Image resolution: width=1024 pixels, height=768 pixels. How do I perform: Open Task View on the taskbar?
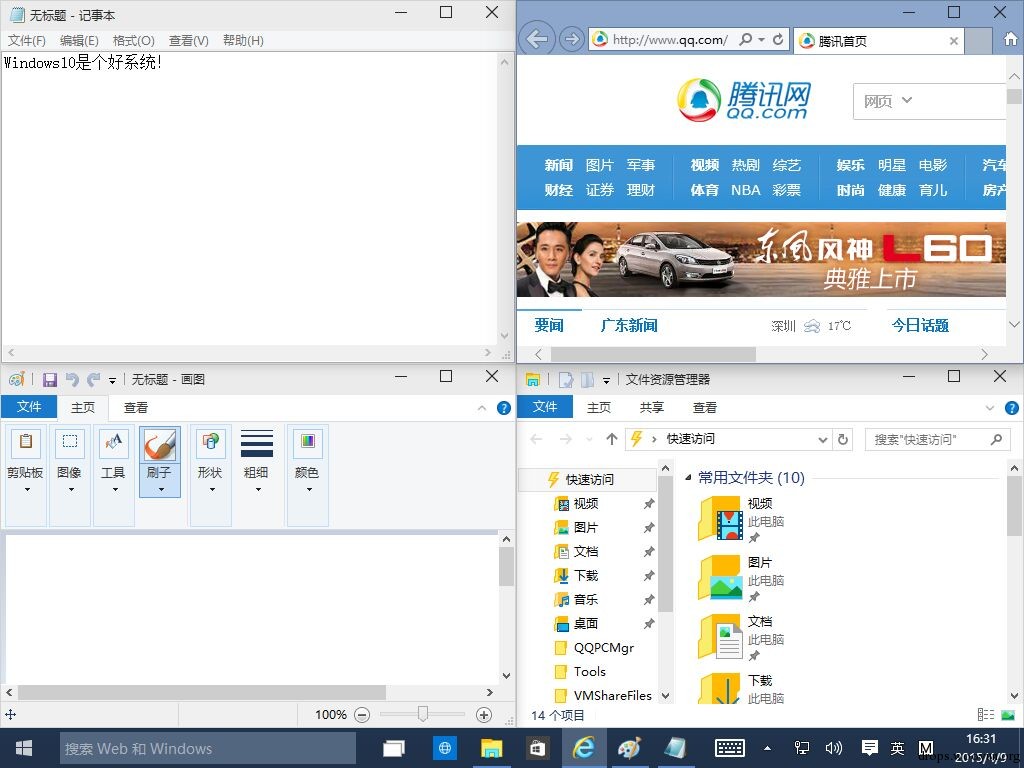394,748
